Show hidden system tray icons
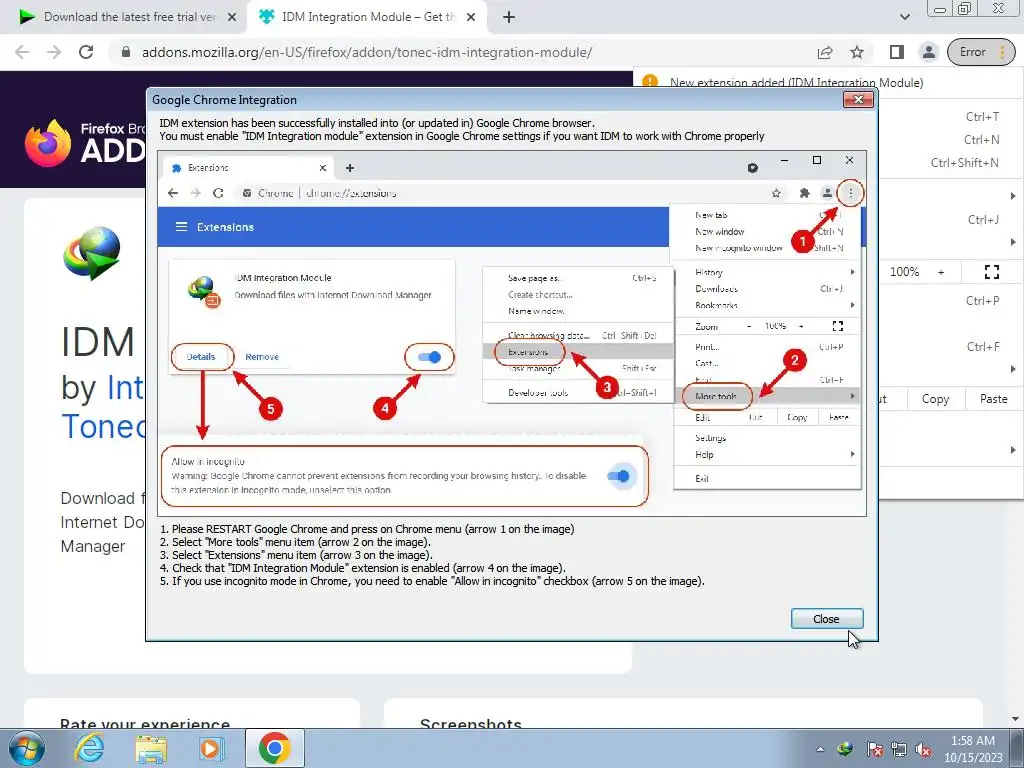The image size is (1024, 768). 820,749
